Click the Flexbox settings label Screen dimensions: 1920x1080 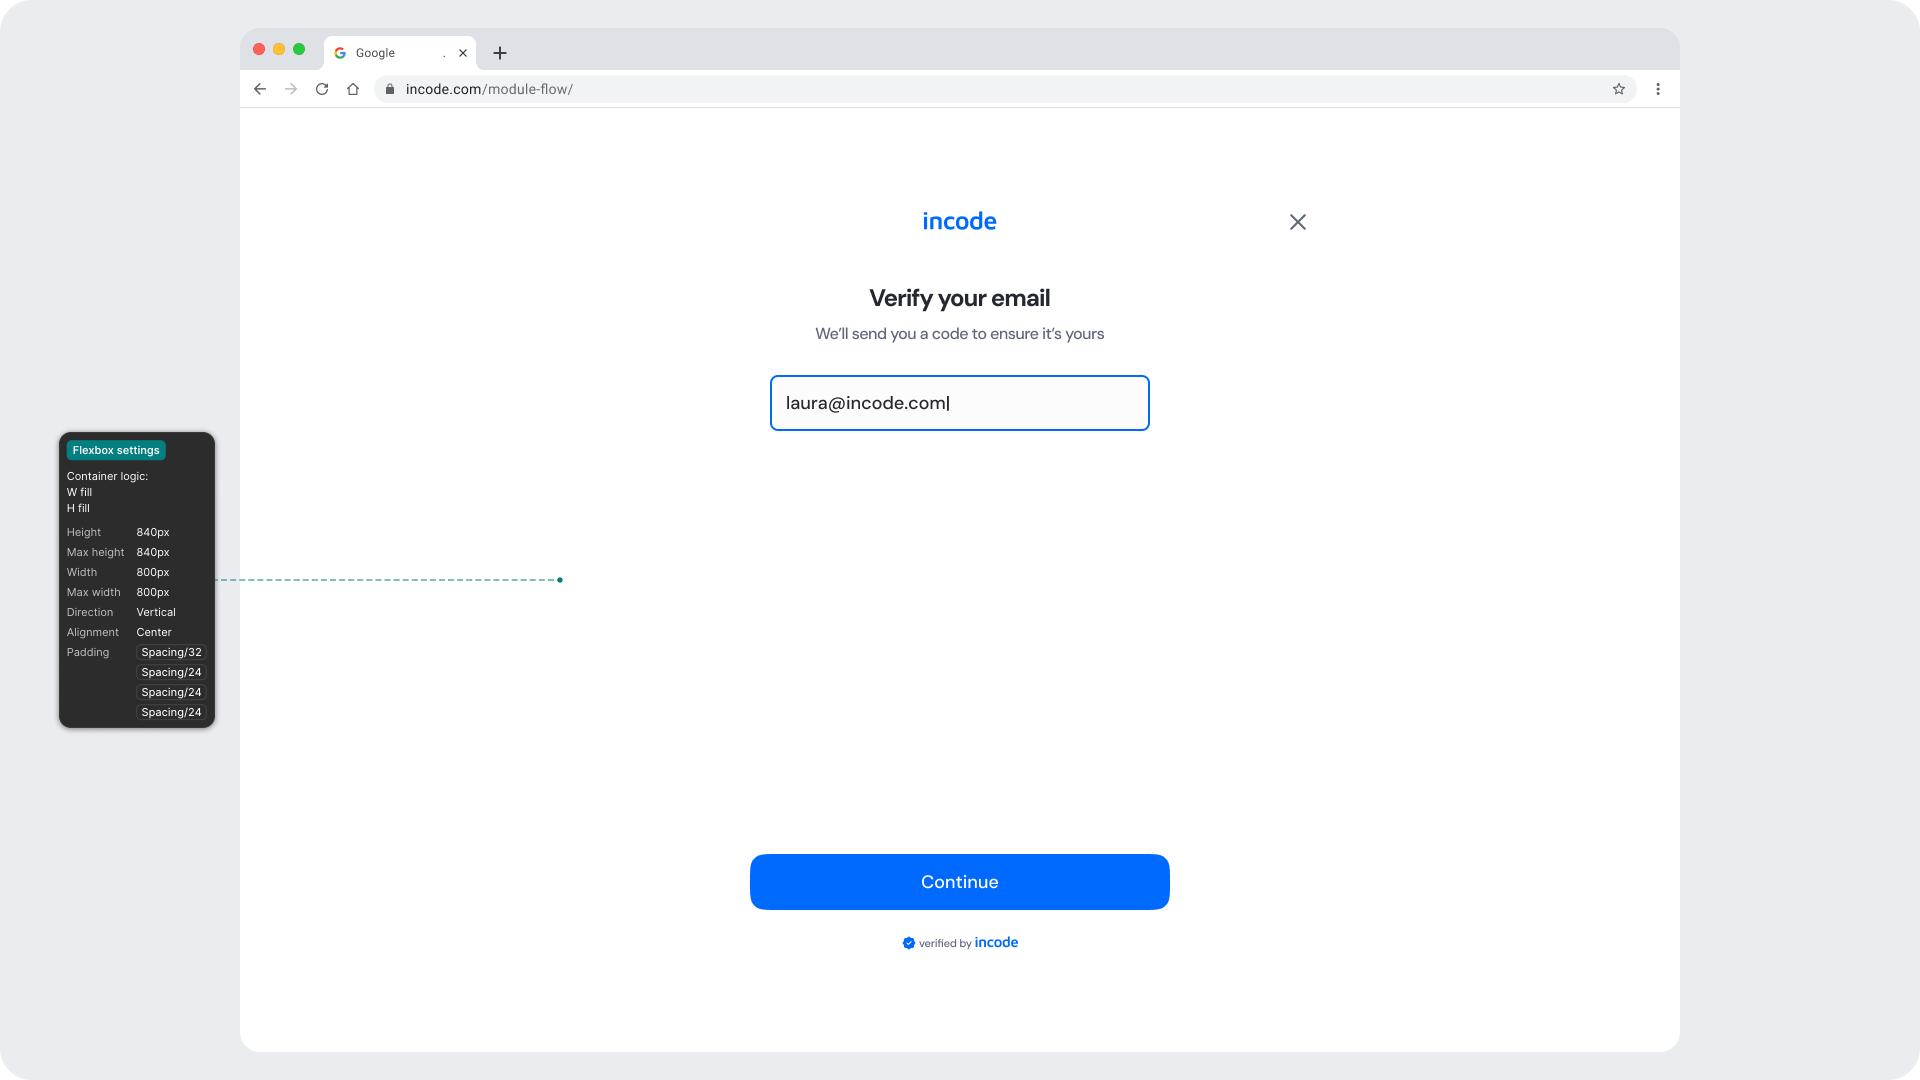pyautogui.click(x=116, y=450)
